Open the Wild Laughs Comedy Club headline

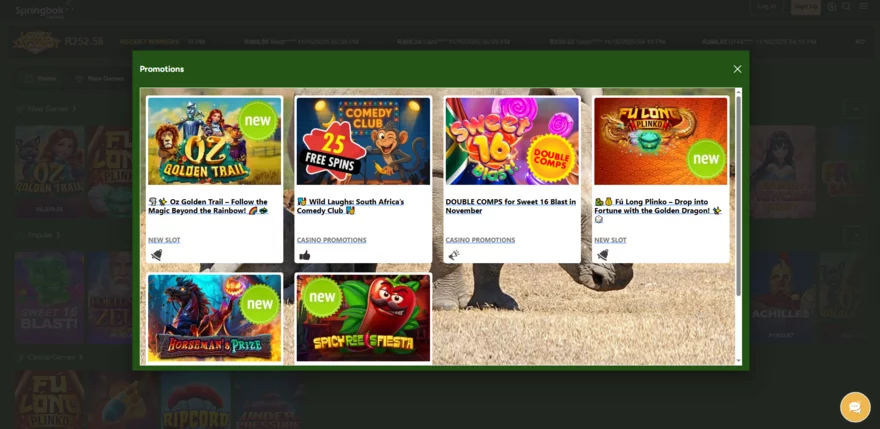coord(350,206)
